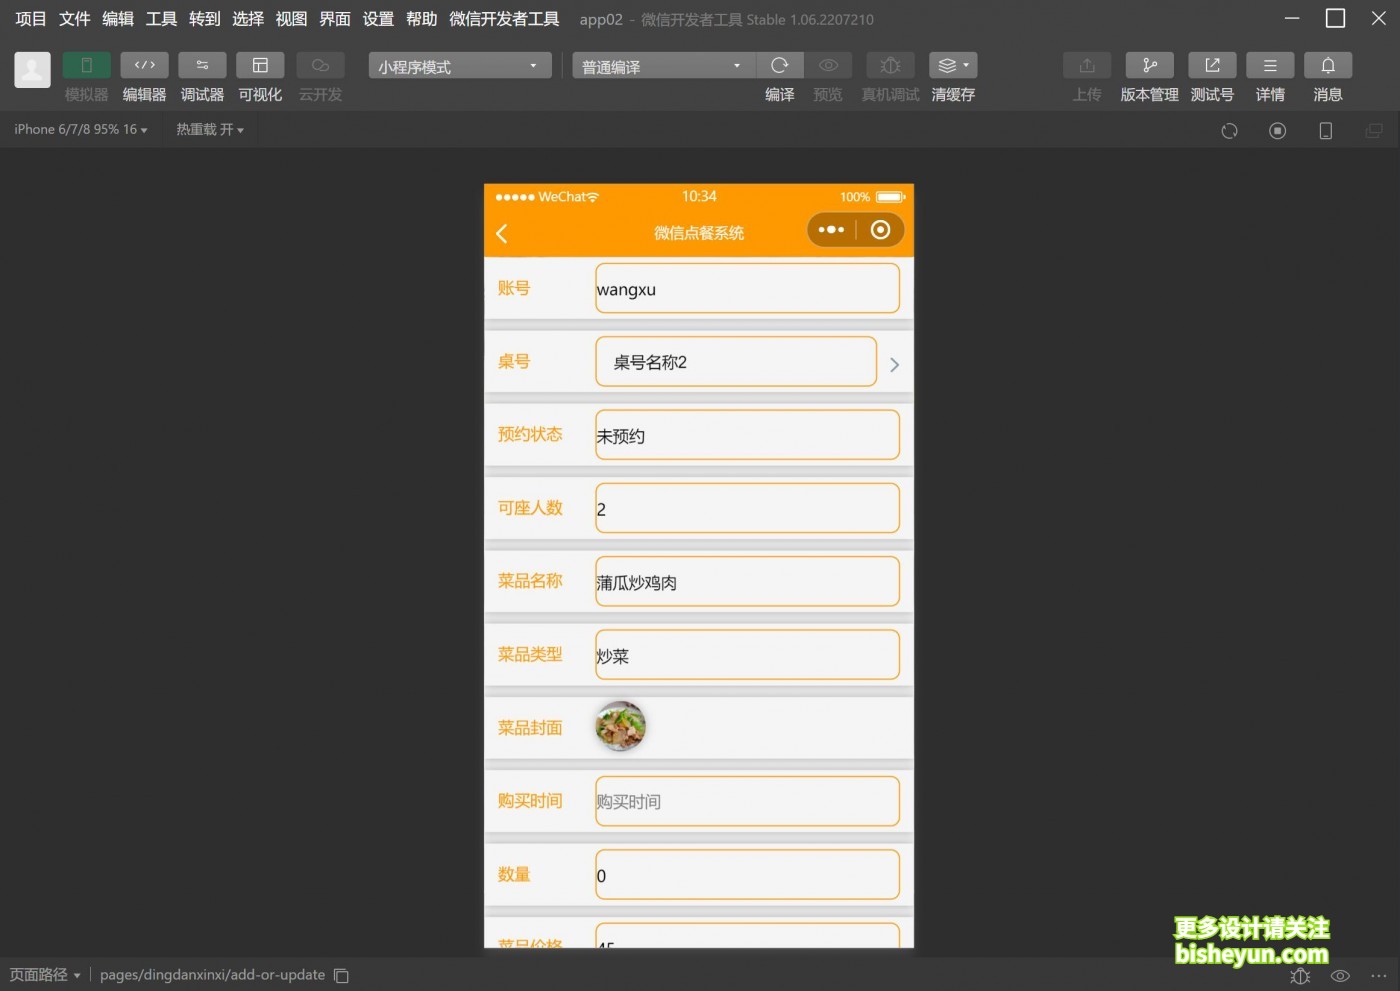
Task: Click the status bar debug bug icon
Action: tap(1300, 976)
